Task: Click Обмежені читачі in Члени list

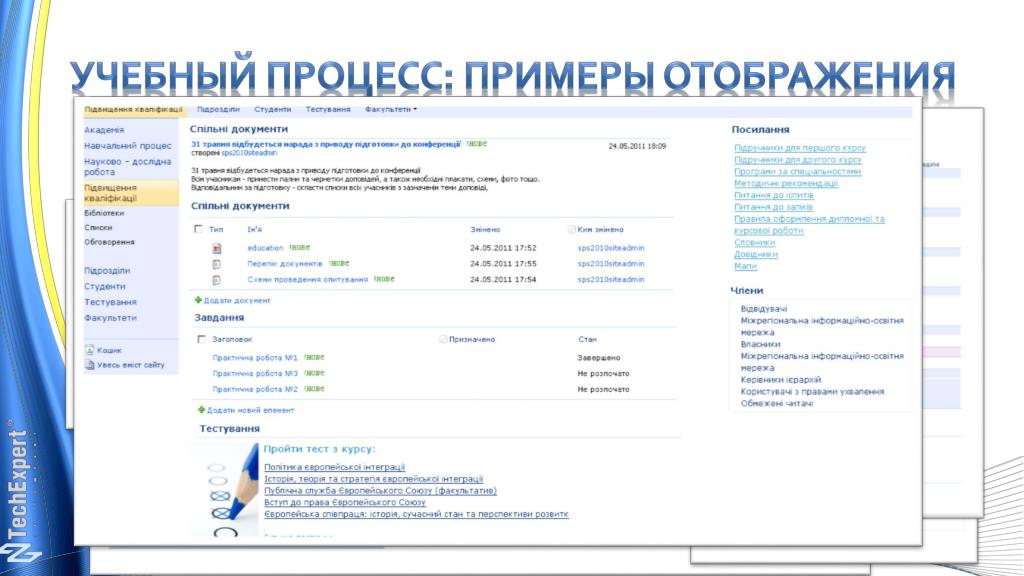Action: coord(776,404)
